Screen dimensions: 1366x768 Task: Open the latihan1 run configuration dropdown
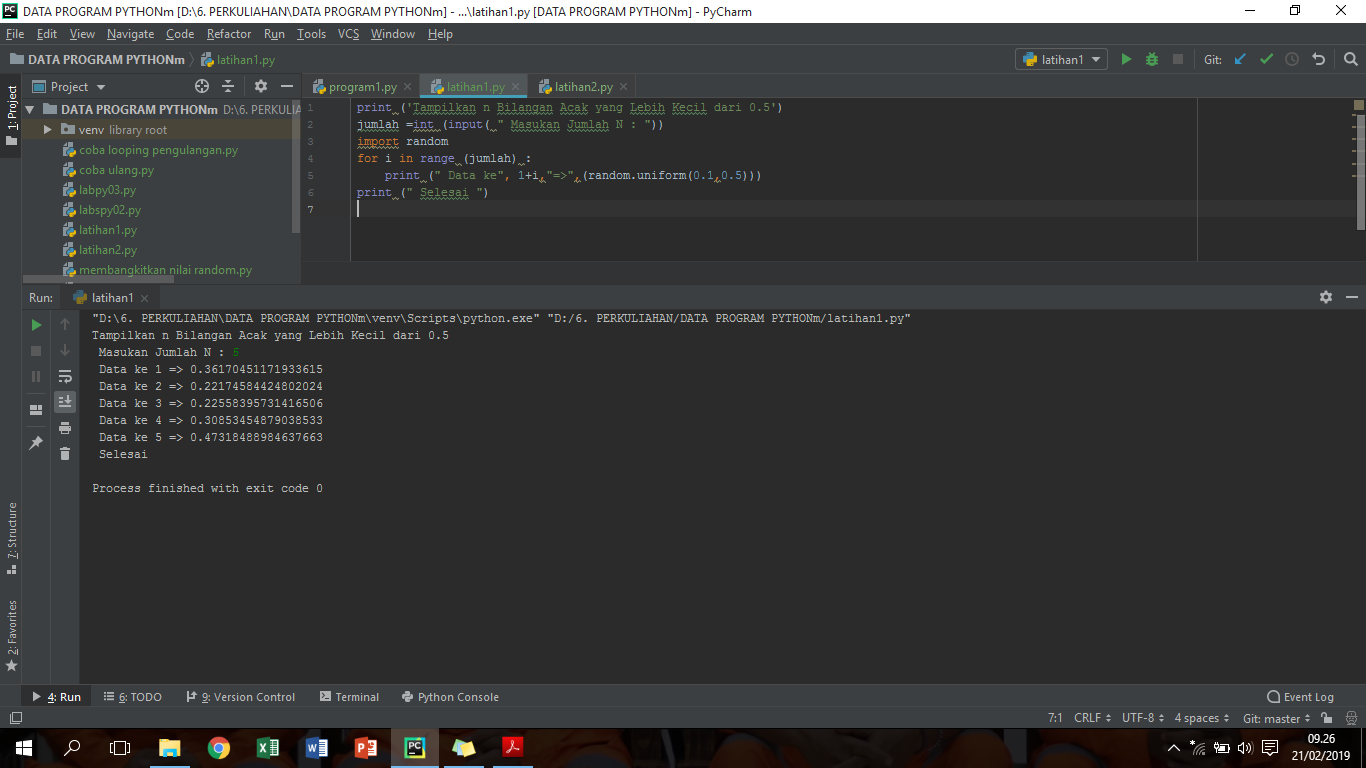[1061, 59]
